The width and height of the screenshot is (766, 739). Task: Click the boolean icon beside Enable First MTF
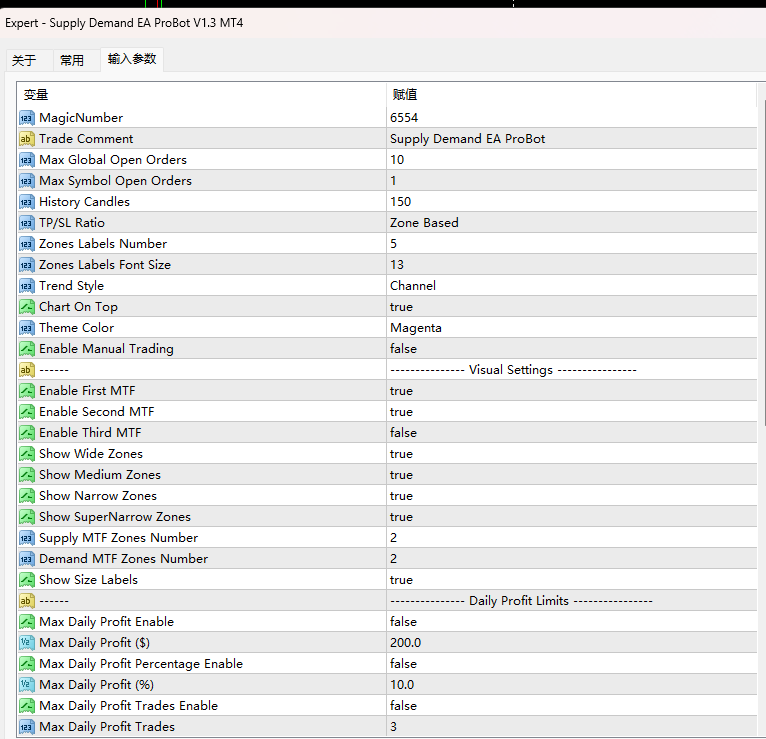click(27, 391)
